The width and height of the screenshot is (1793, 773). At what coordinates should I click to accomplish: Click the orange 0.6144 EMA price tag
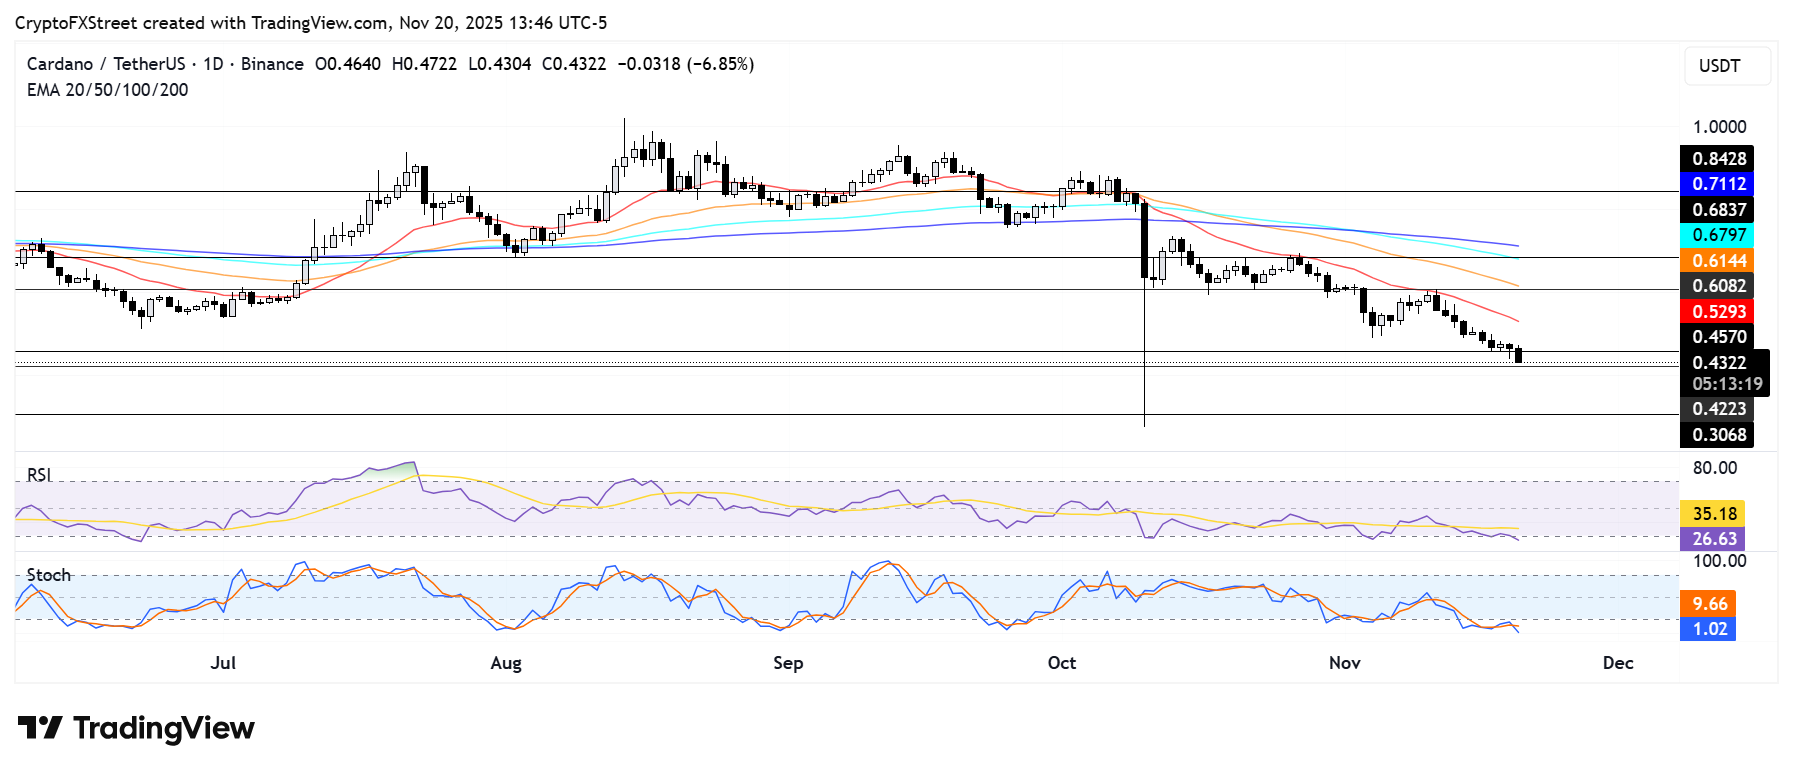click(x=1717, y=261)
